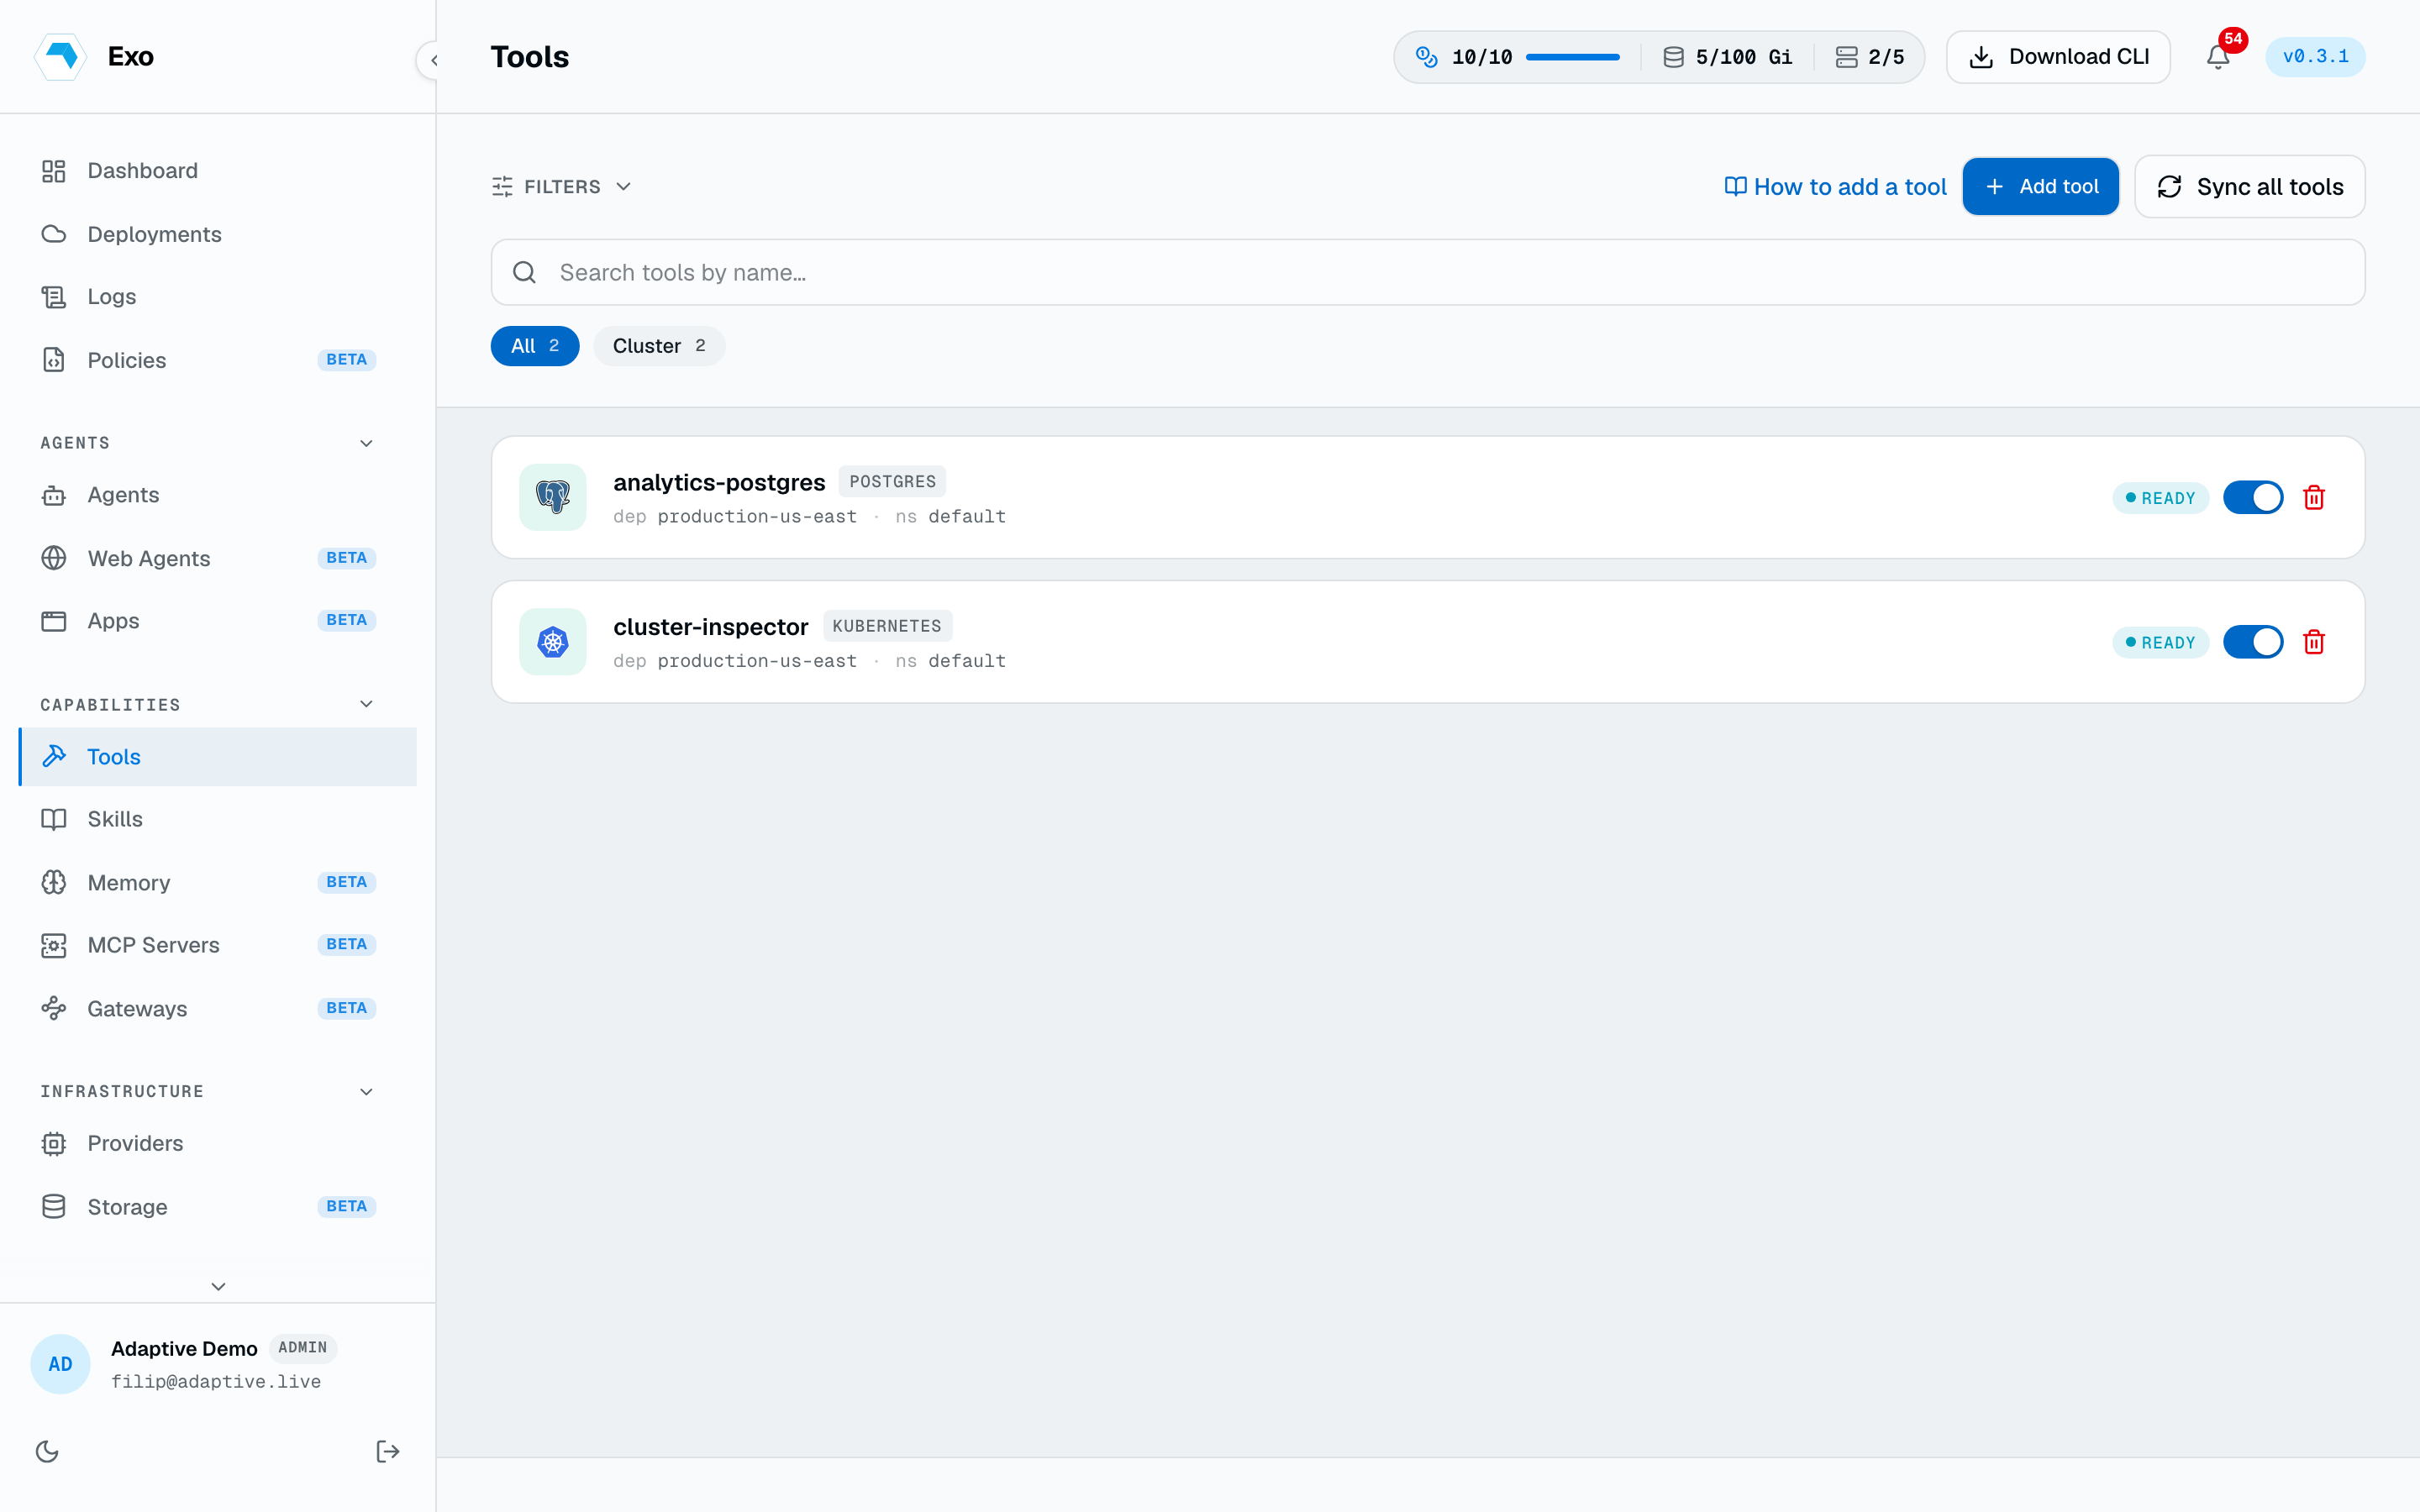Viewport: 2420px width, 1512px height.
Task: Click the READY status of cluster-inspector
Action: tap(2160, 643)
